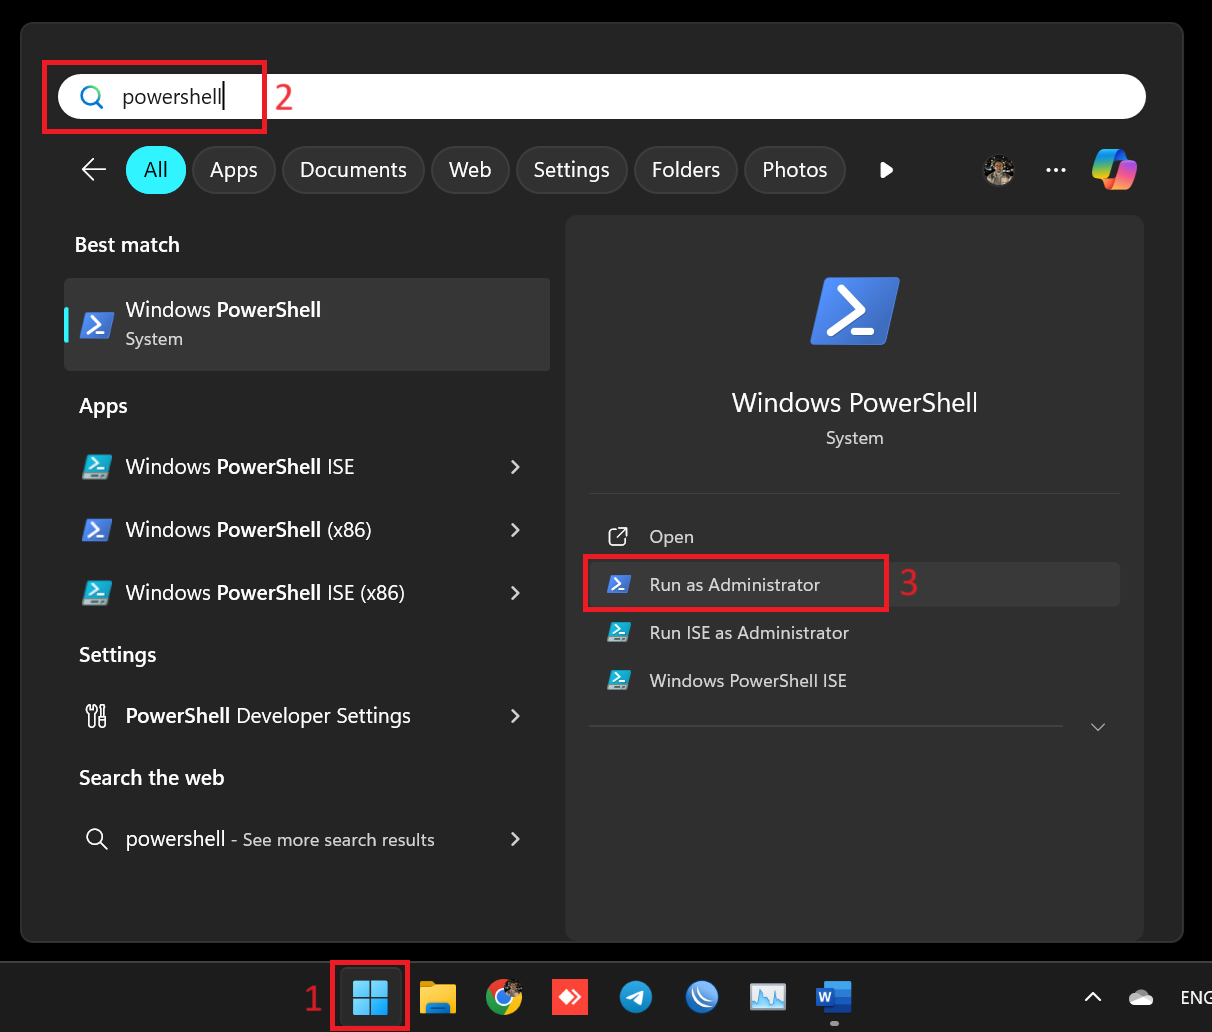Expand the PowerShell Developer Settings chevron

515,716
